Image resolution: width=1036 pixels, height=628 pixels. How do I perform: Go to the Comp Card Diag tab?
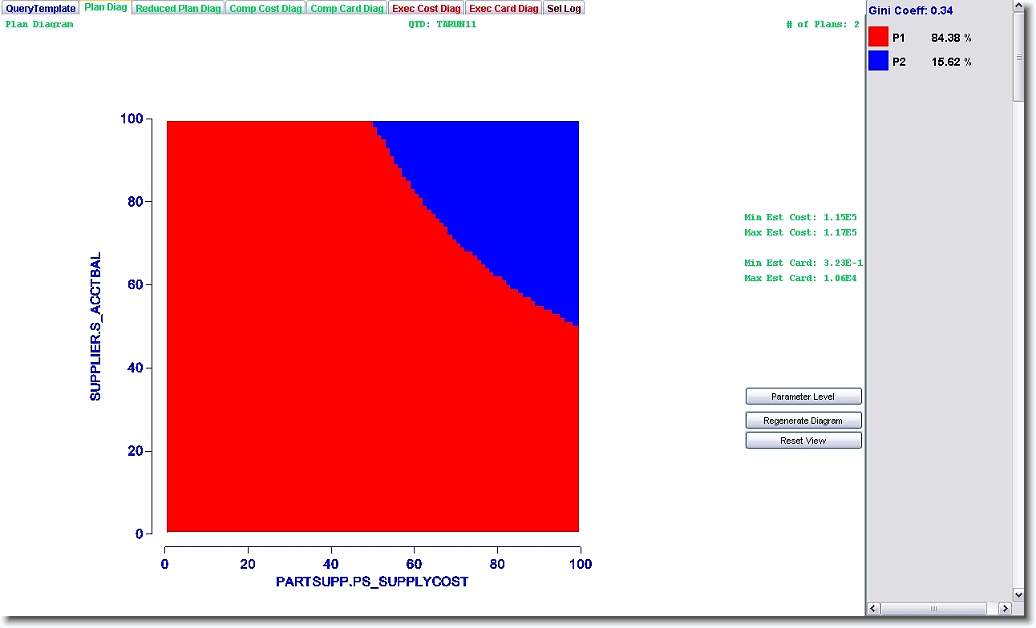[346, 8]
